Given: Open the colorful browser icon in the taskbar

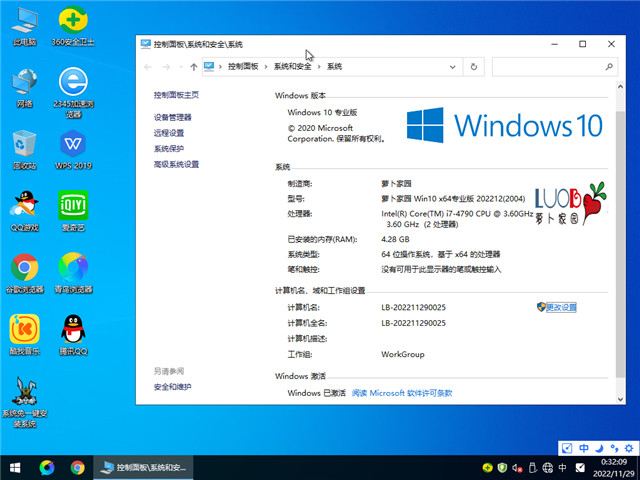Looking at the screenshot, I should click(47, 468).
